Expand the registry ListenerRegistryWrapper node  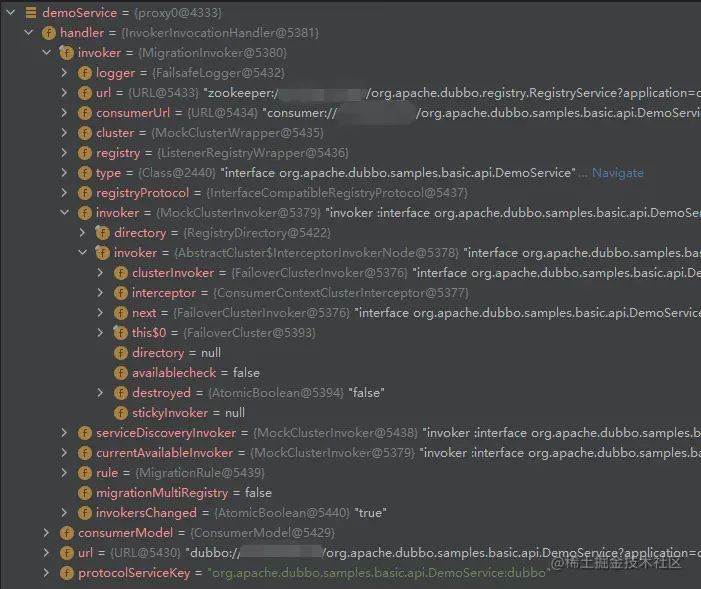(64, 153)
